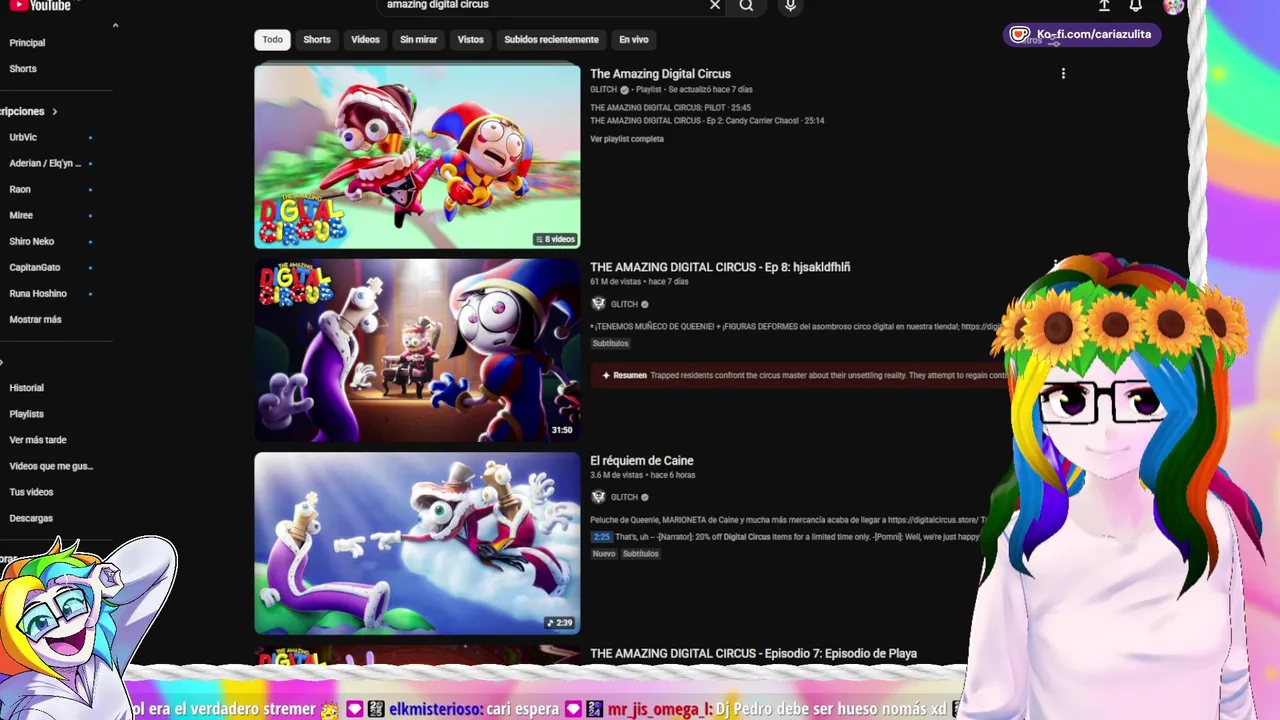Start voice search with microphone icon

[x=790, y=5]
